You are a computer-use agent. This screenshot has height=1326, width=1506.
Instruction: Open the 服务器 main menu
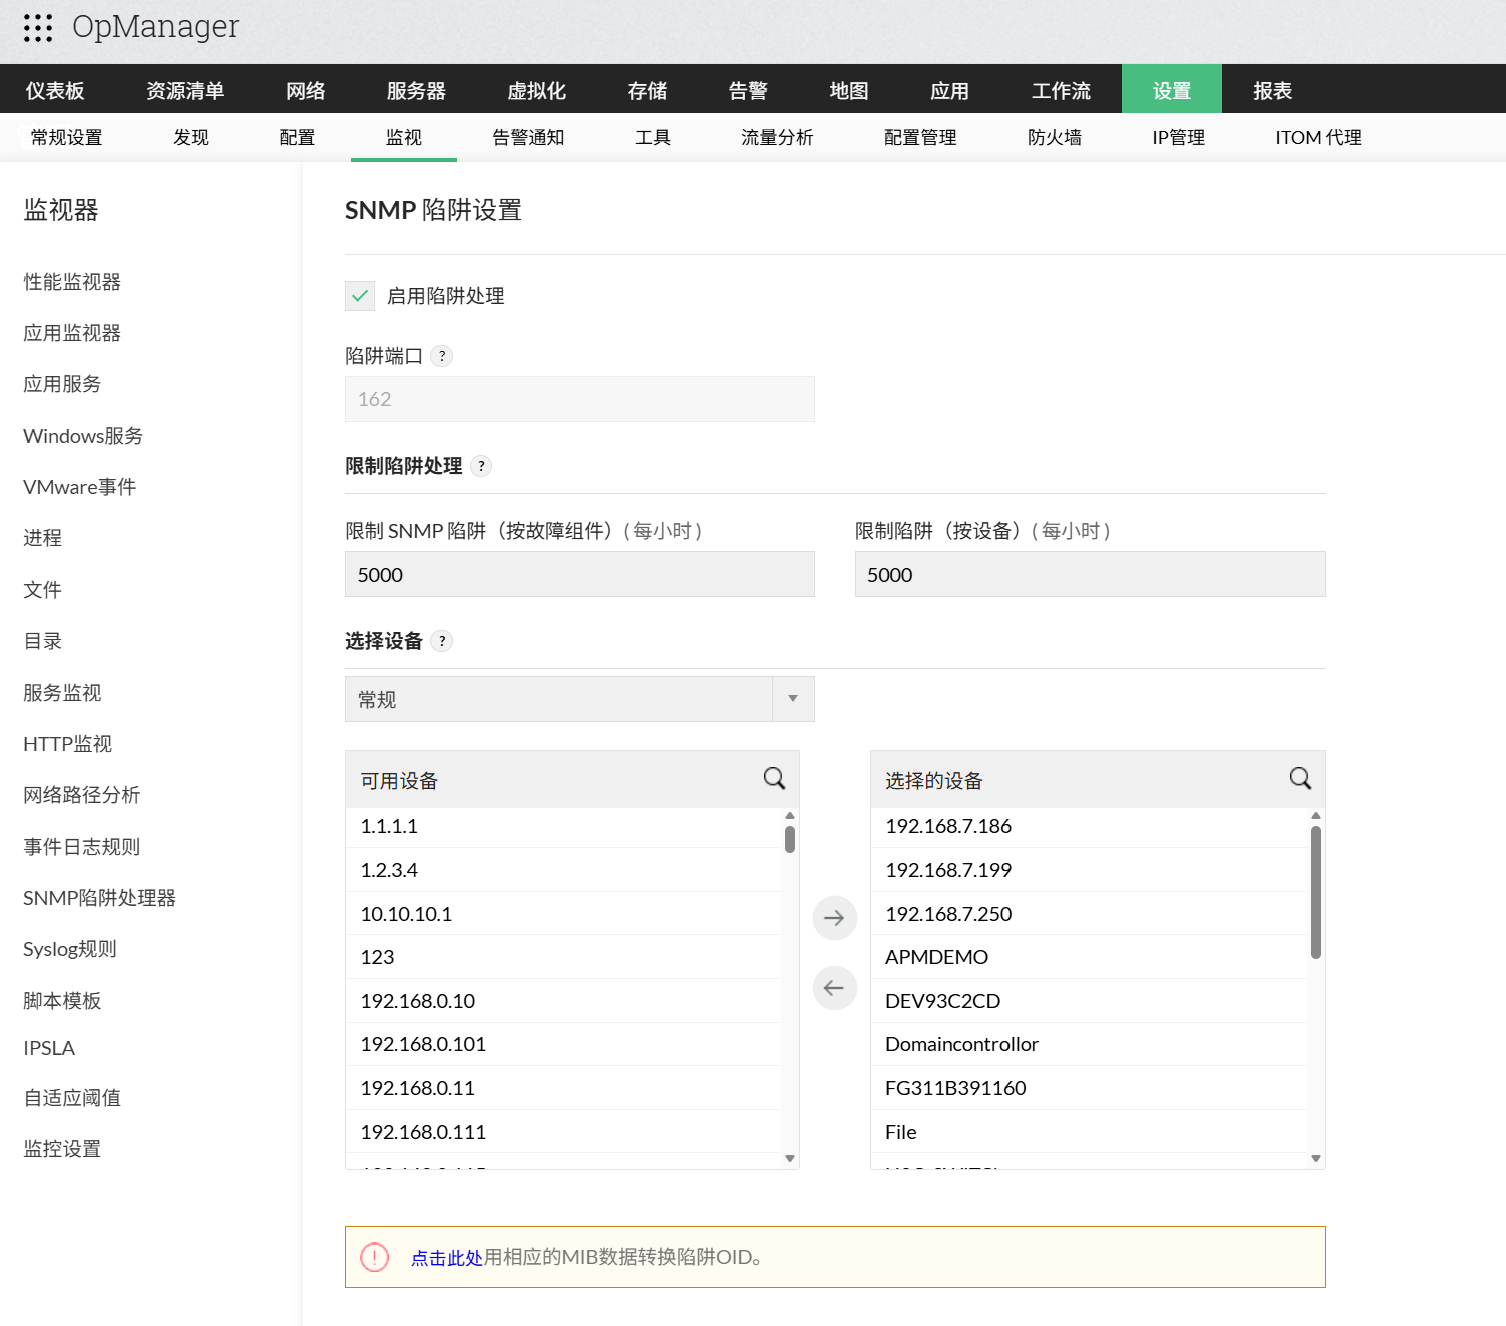coord(416,90)
